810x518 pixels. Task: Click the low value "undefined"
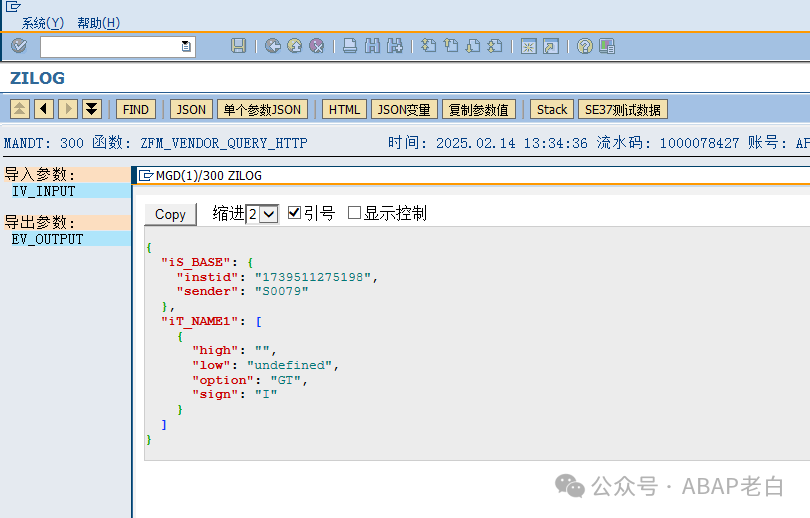coord(289,365)
